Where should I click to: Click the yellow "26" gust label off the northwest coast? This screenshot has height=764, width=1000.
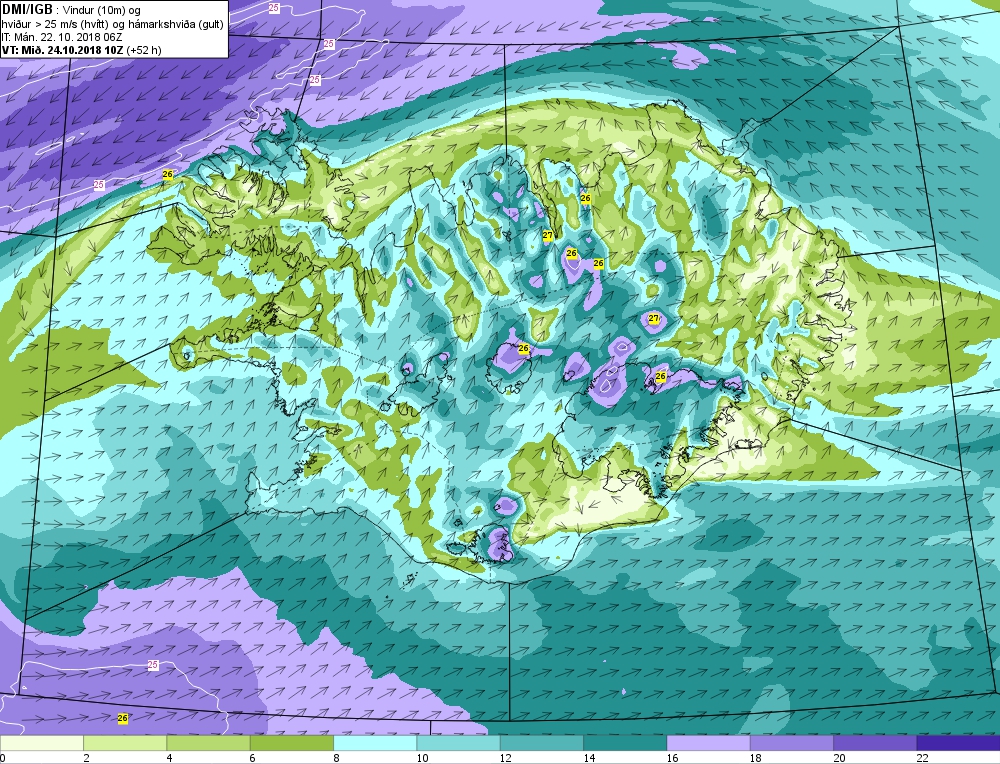pos(168,174)
